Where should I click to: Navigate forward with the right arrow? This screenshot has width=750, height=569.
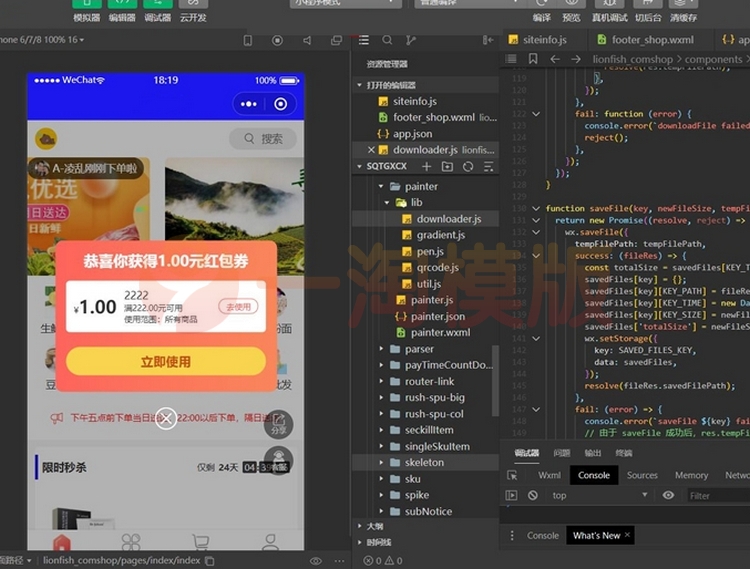click(x=576, y=59)
